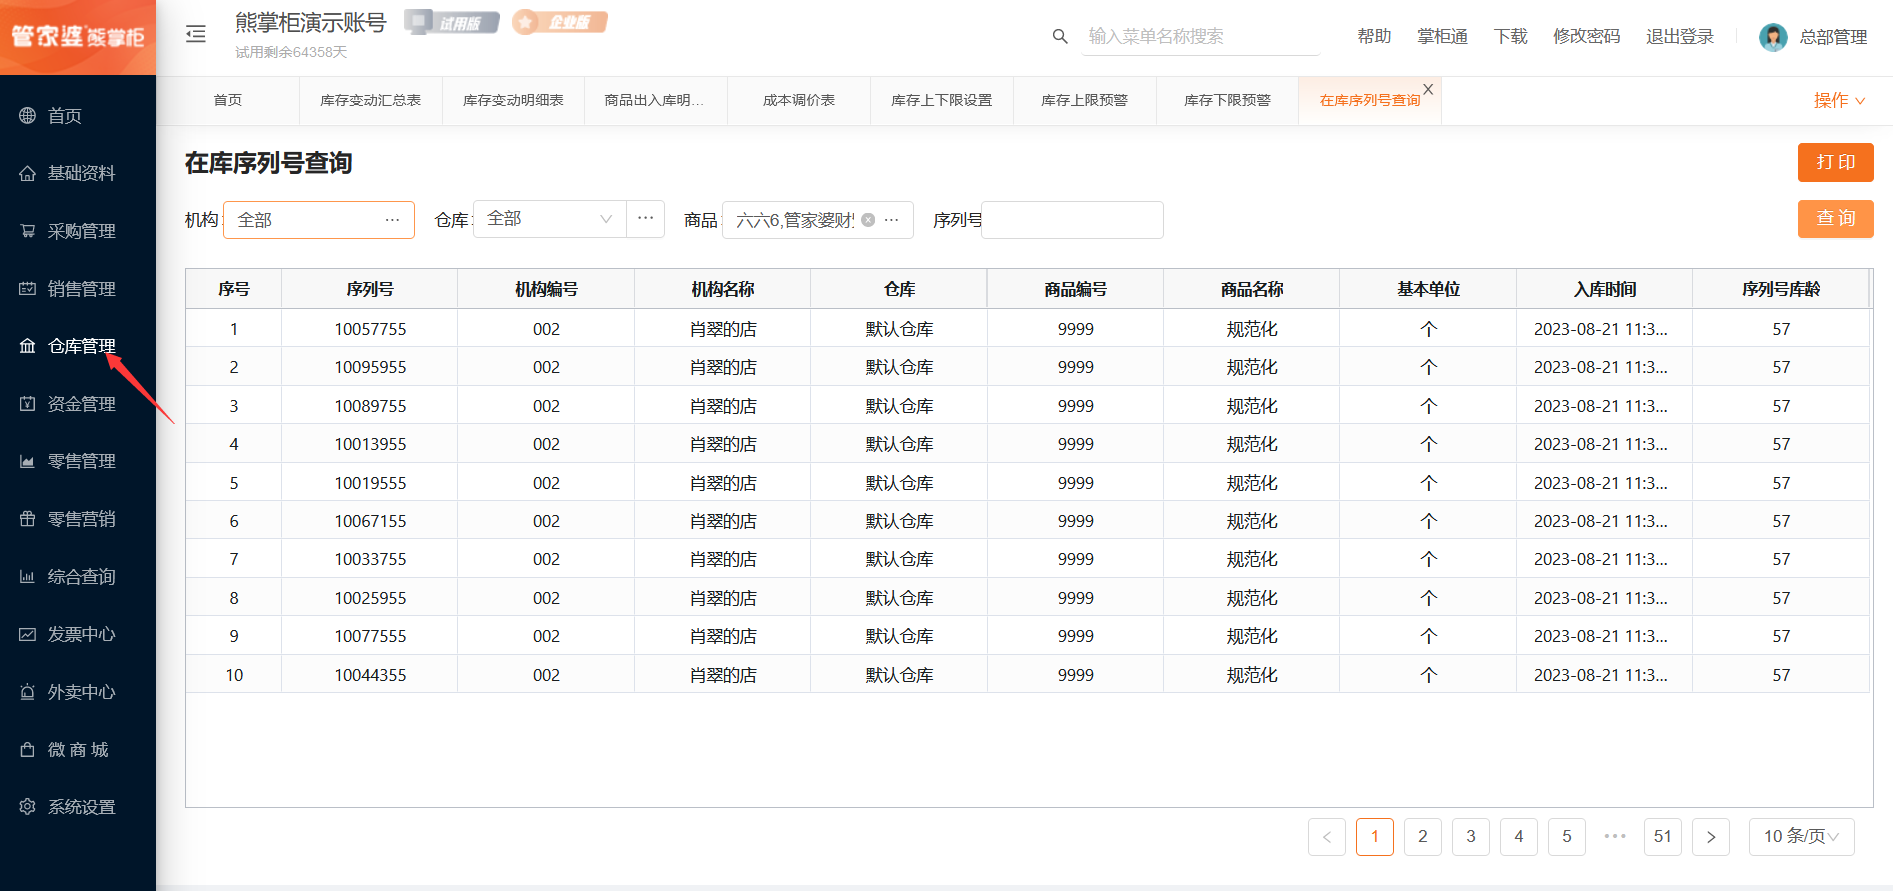The height and width of the screenshot is (891, 1893).
Task: Go to page 5
Action: [1567, 837]
